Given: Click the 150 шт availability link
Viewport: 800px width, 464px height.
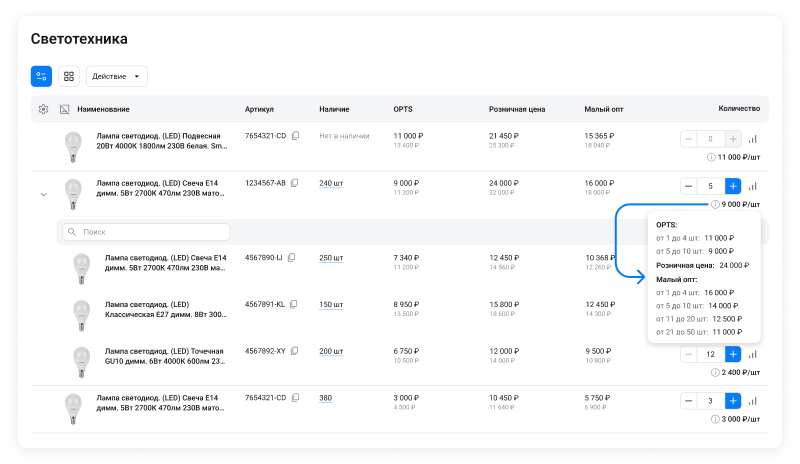Looking at the screenshot, I should pos(331,304).
